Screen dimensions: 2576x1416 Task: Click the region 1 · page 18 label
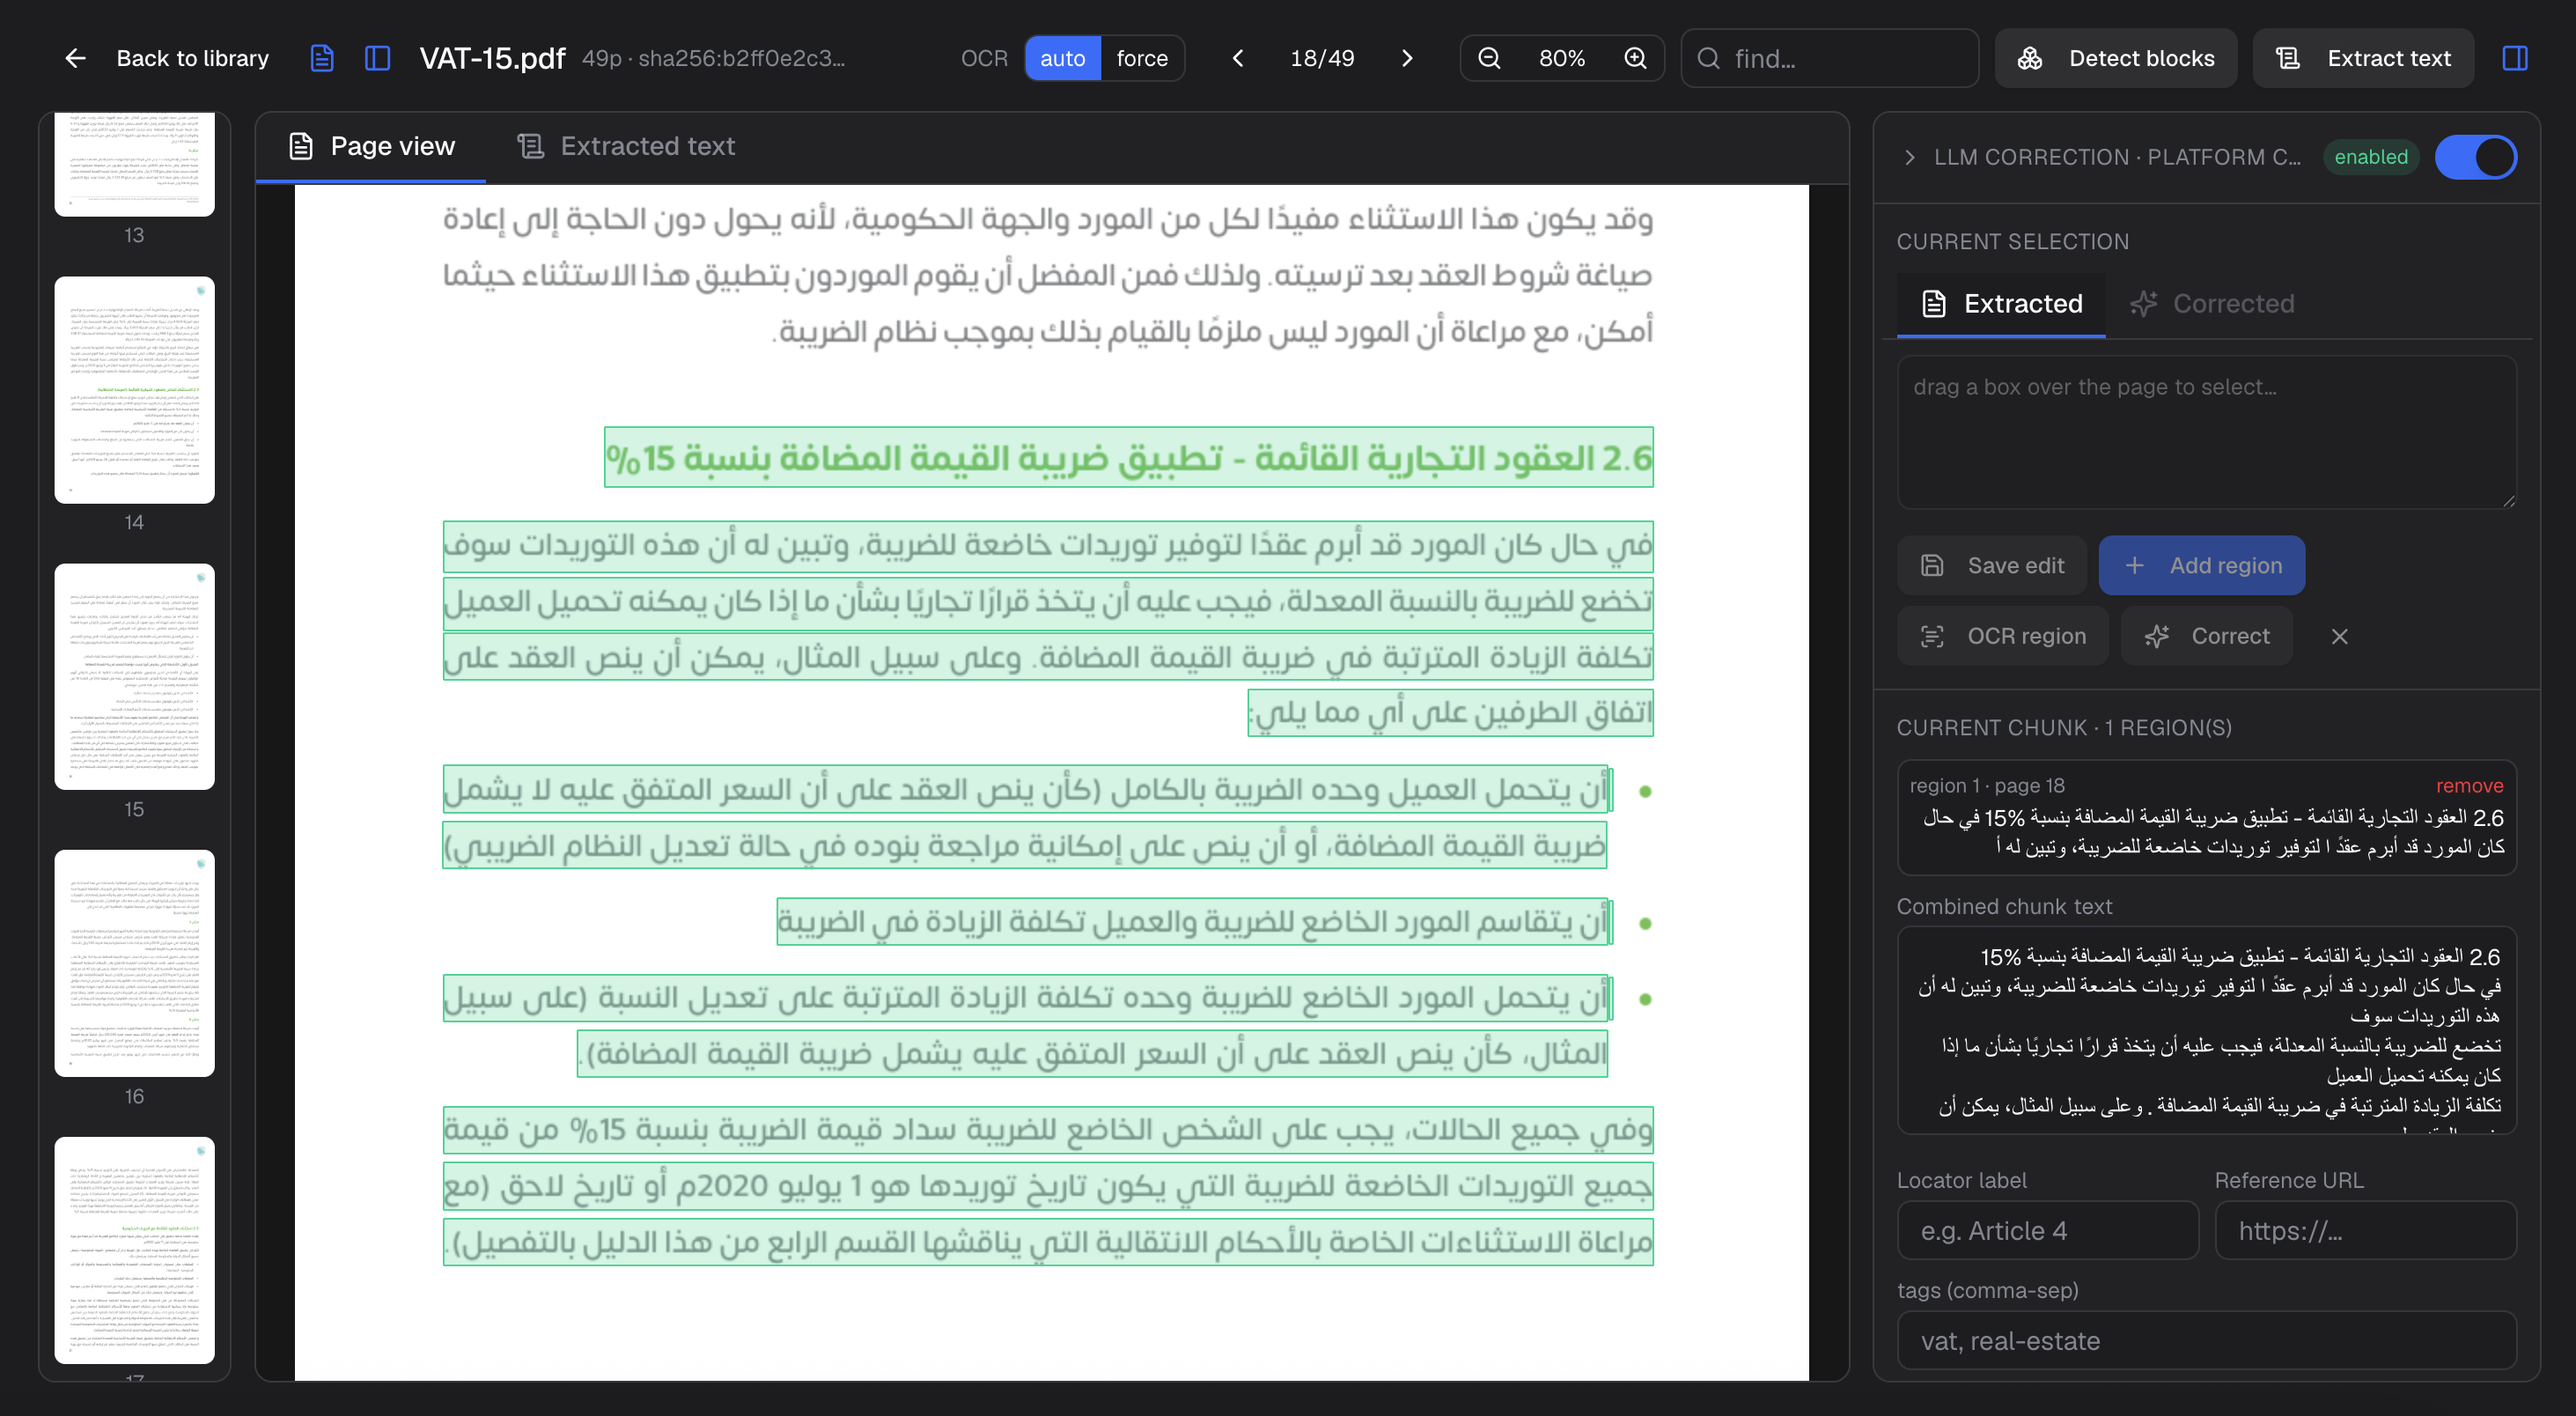[1986, 785]
